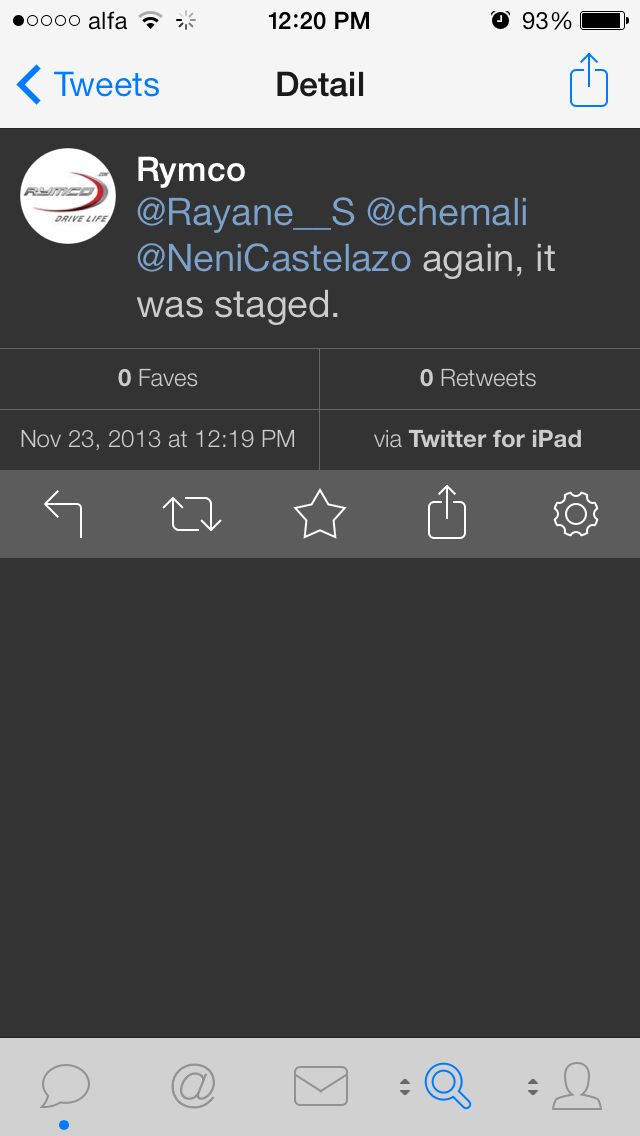Tap the reply arrow icon
Screen dimensions: 640x1136
(x=64, y=514)
